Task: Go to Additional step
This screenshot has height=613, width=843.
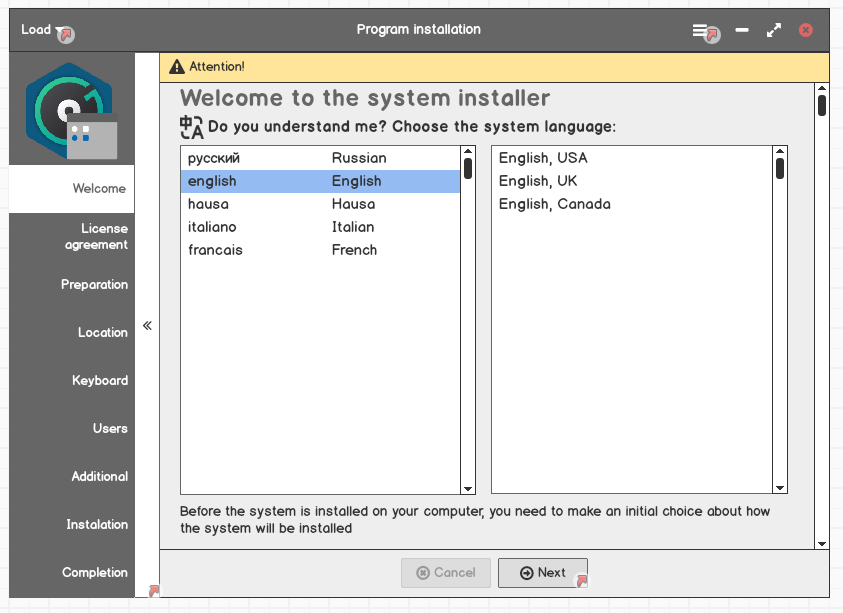Action: tap(72, 476)
